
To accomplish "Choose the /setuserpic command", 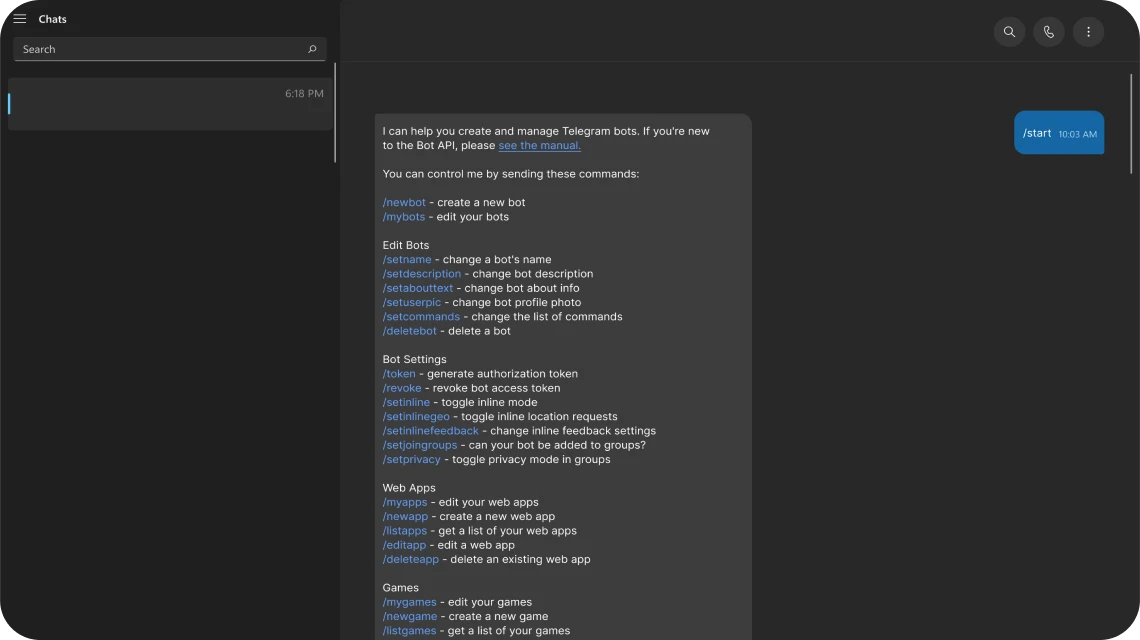I will [413, 303].
